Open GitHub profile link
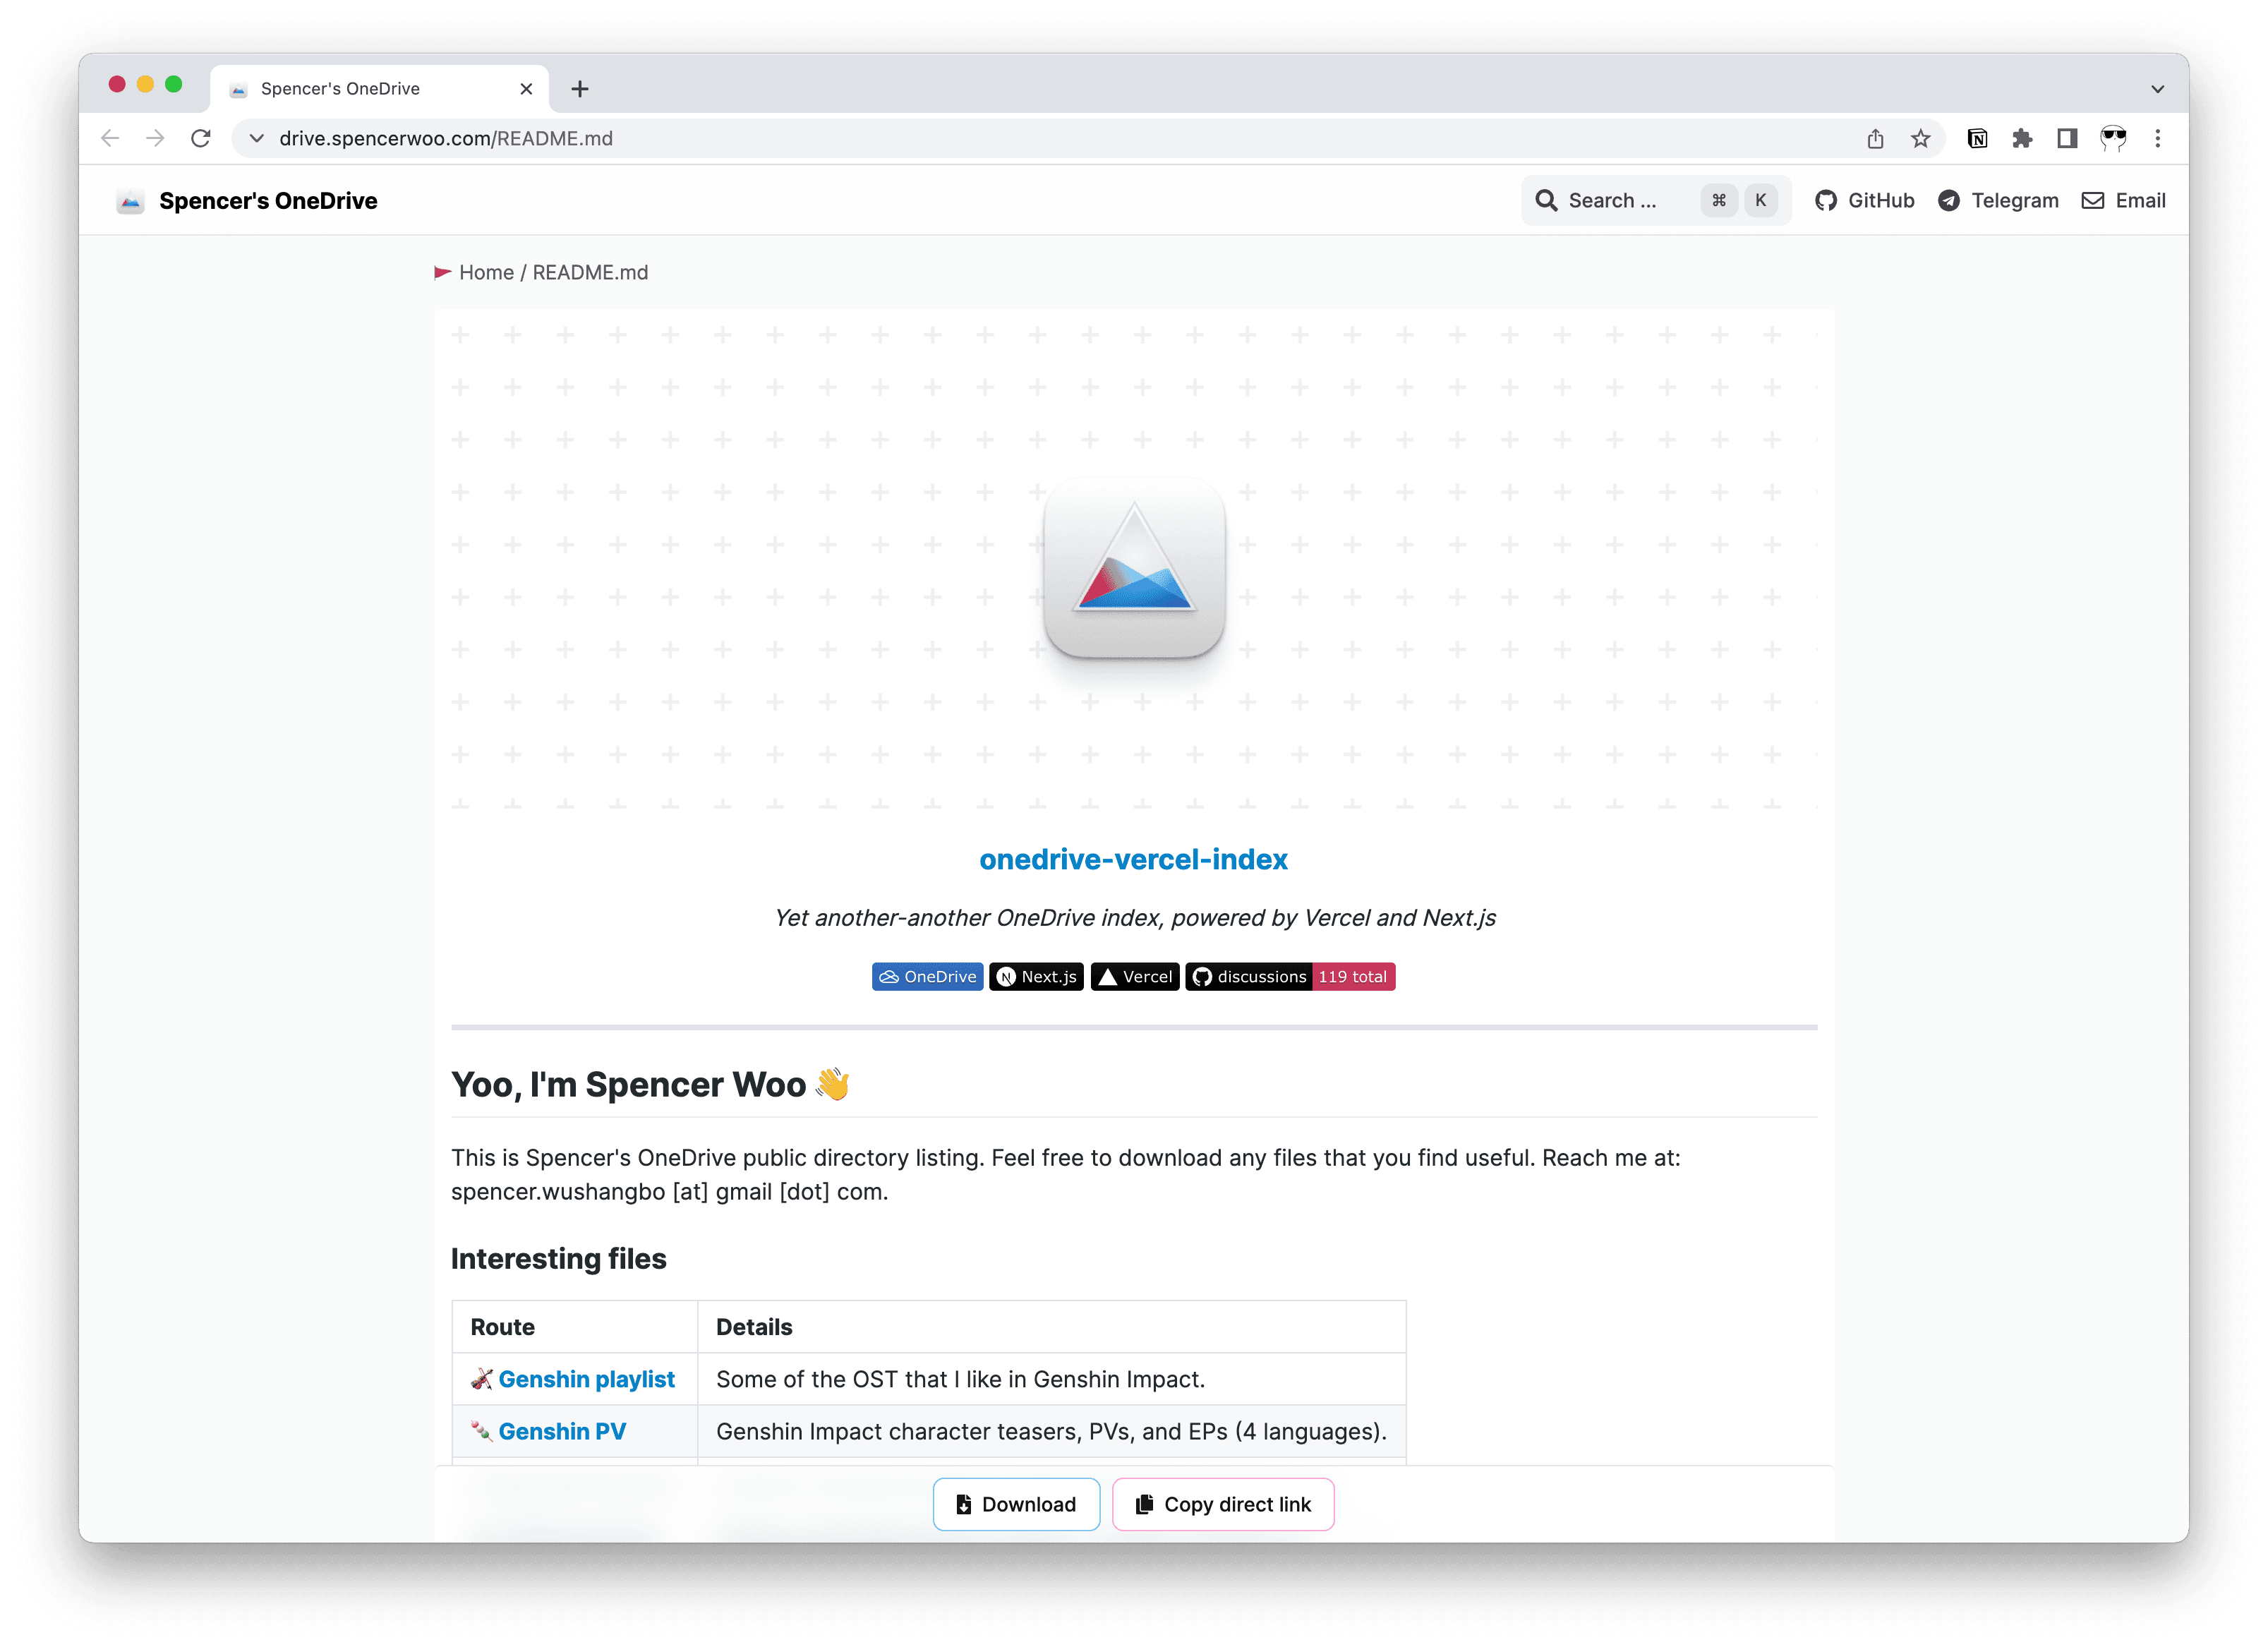This screenshot has height=1647, width=2268. pyautogui.click(x=1863, y=199)
